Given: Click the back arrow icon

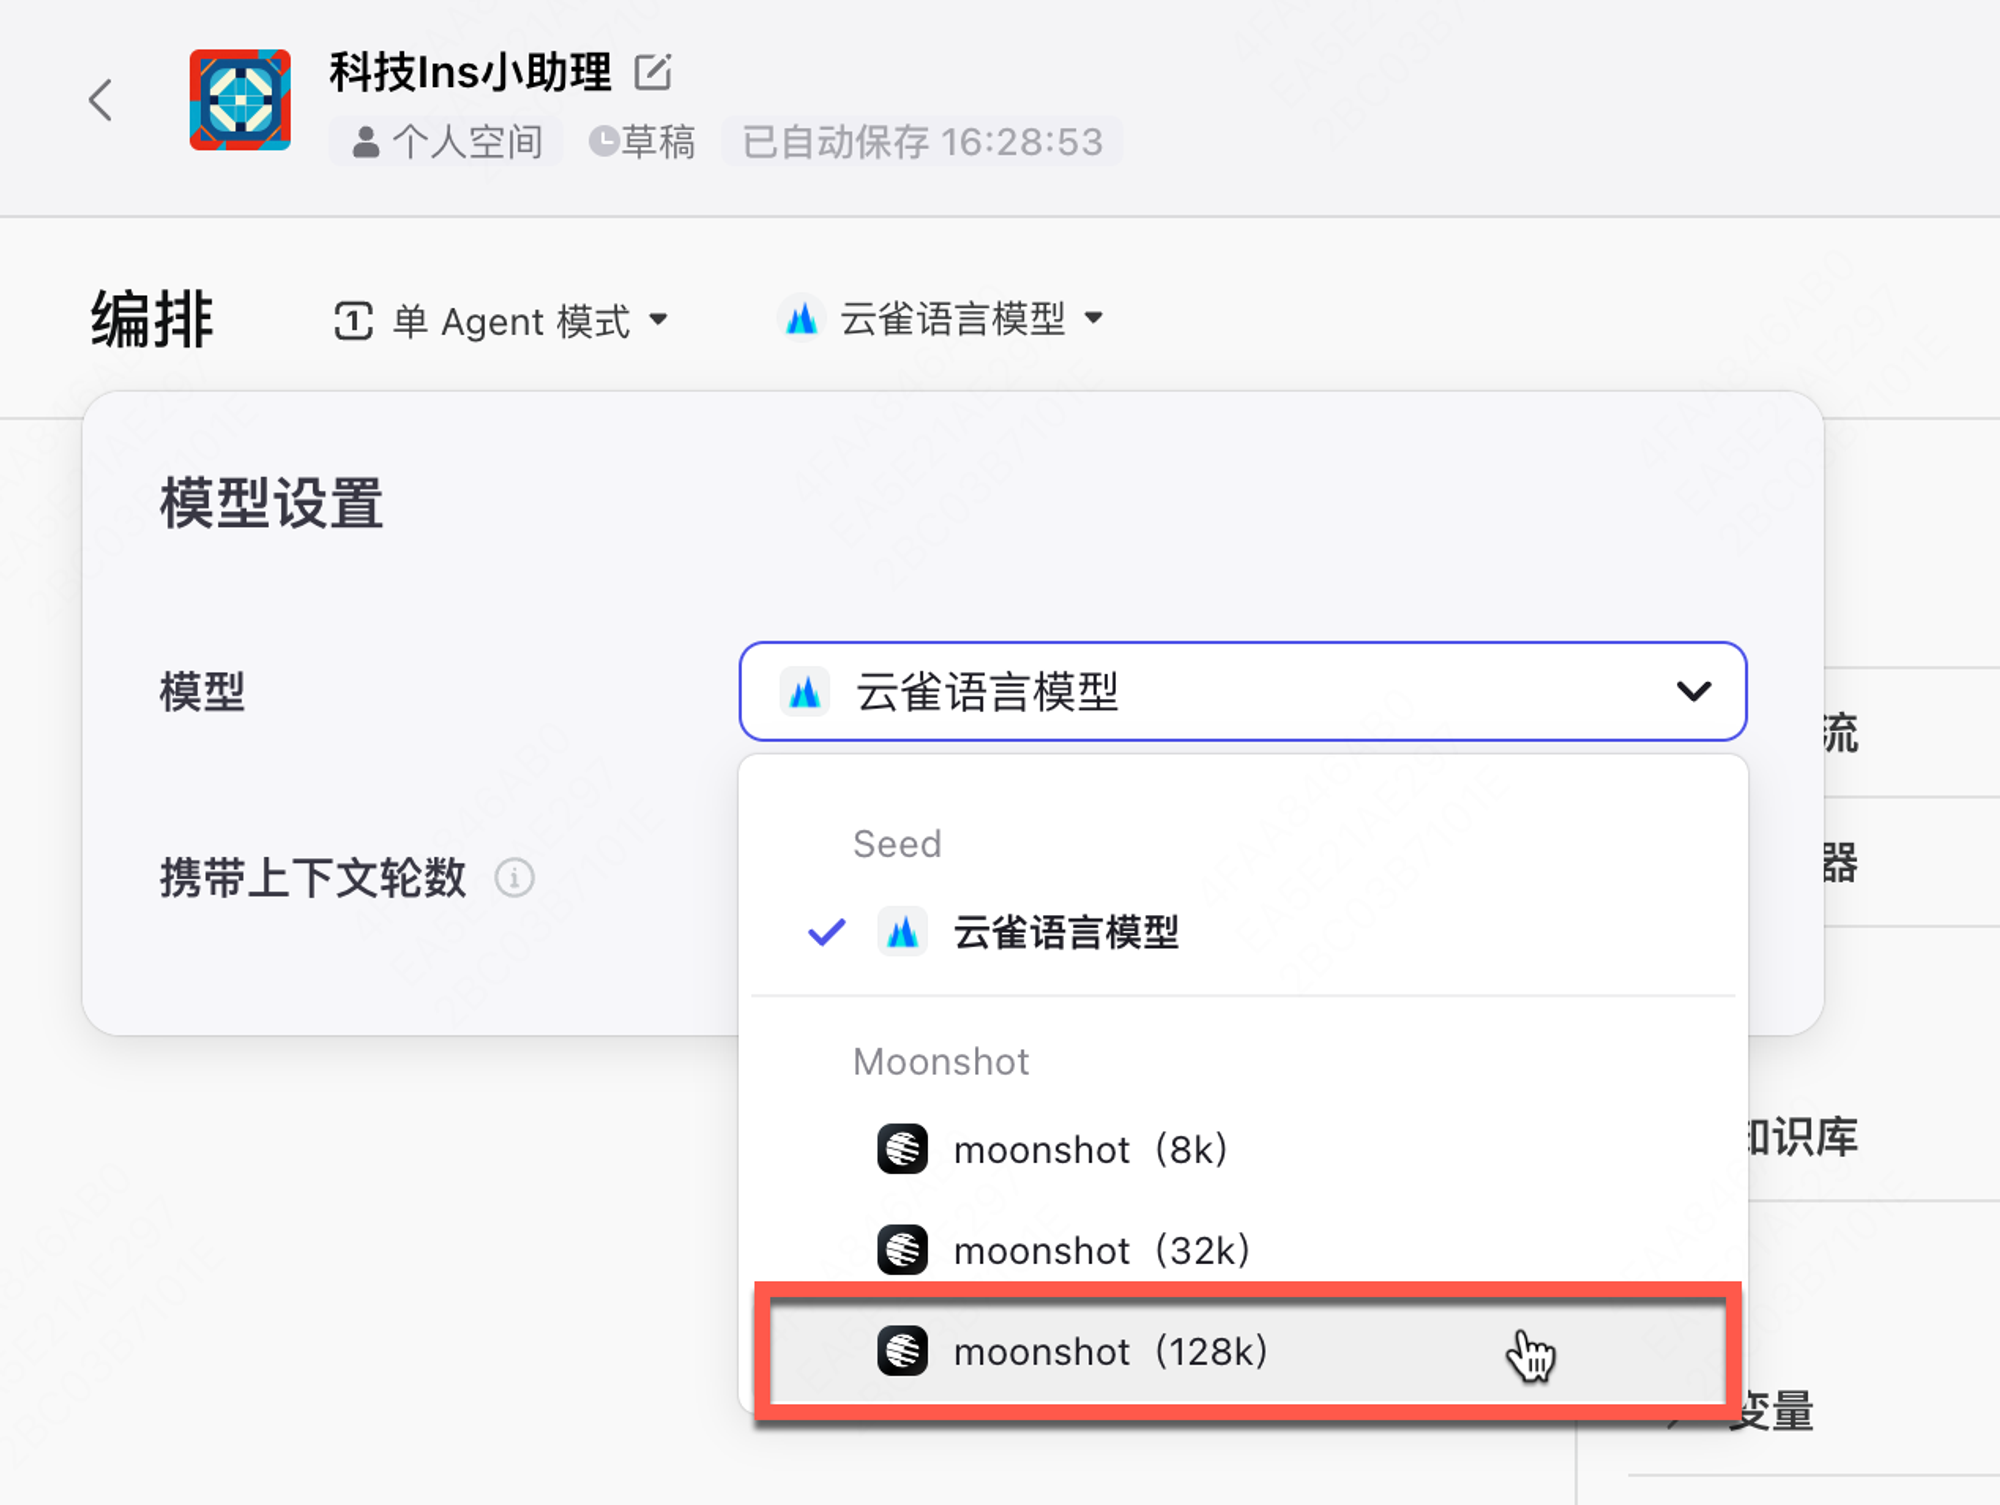Looking at the screenshot, I should (100, 100).
